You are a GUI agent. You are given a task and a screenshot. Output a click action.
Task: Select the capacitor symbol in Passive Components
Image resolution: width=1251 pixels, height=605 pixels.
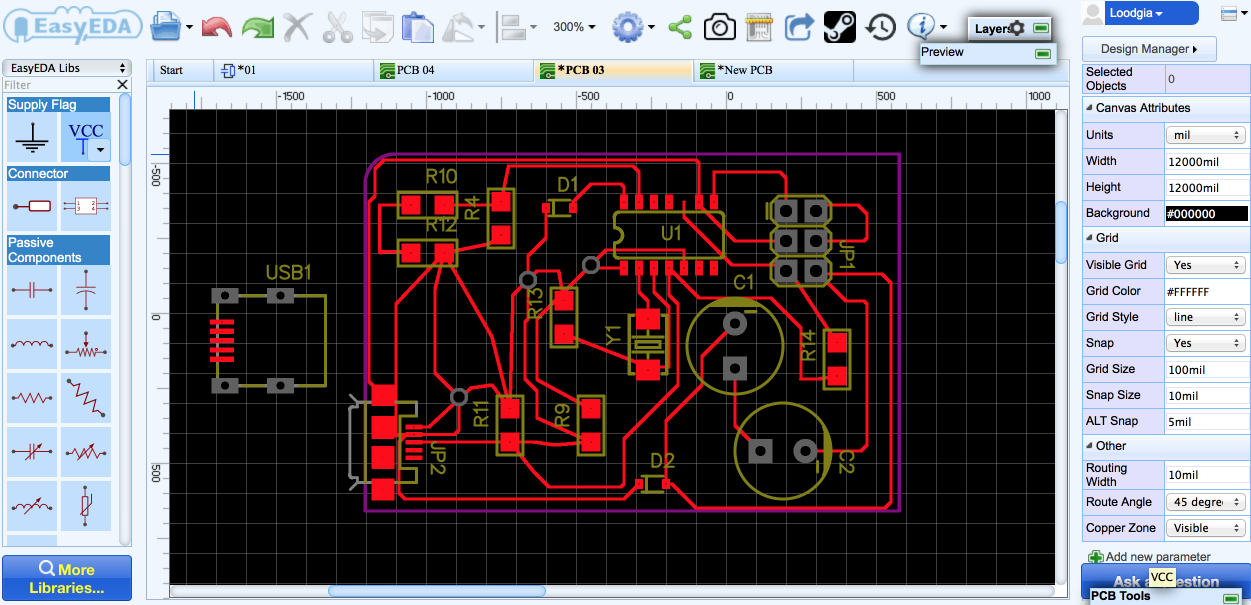[34, 290]
